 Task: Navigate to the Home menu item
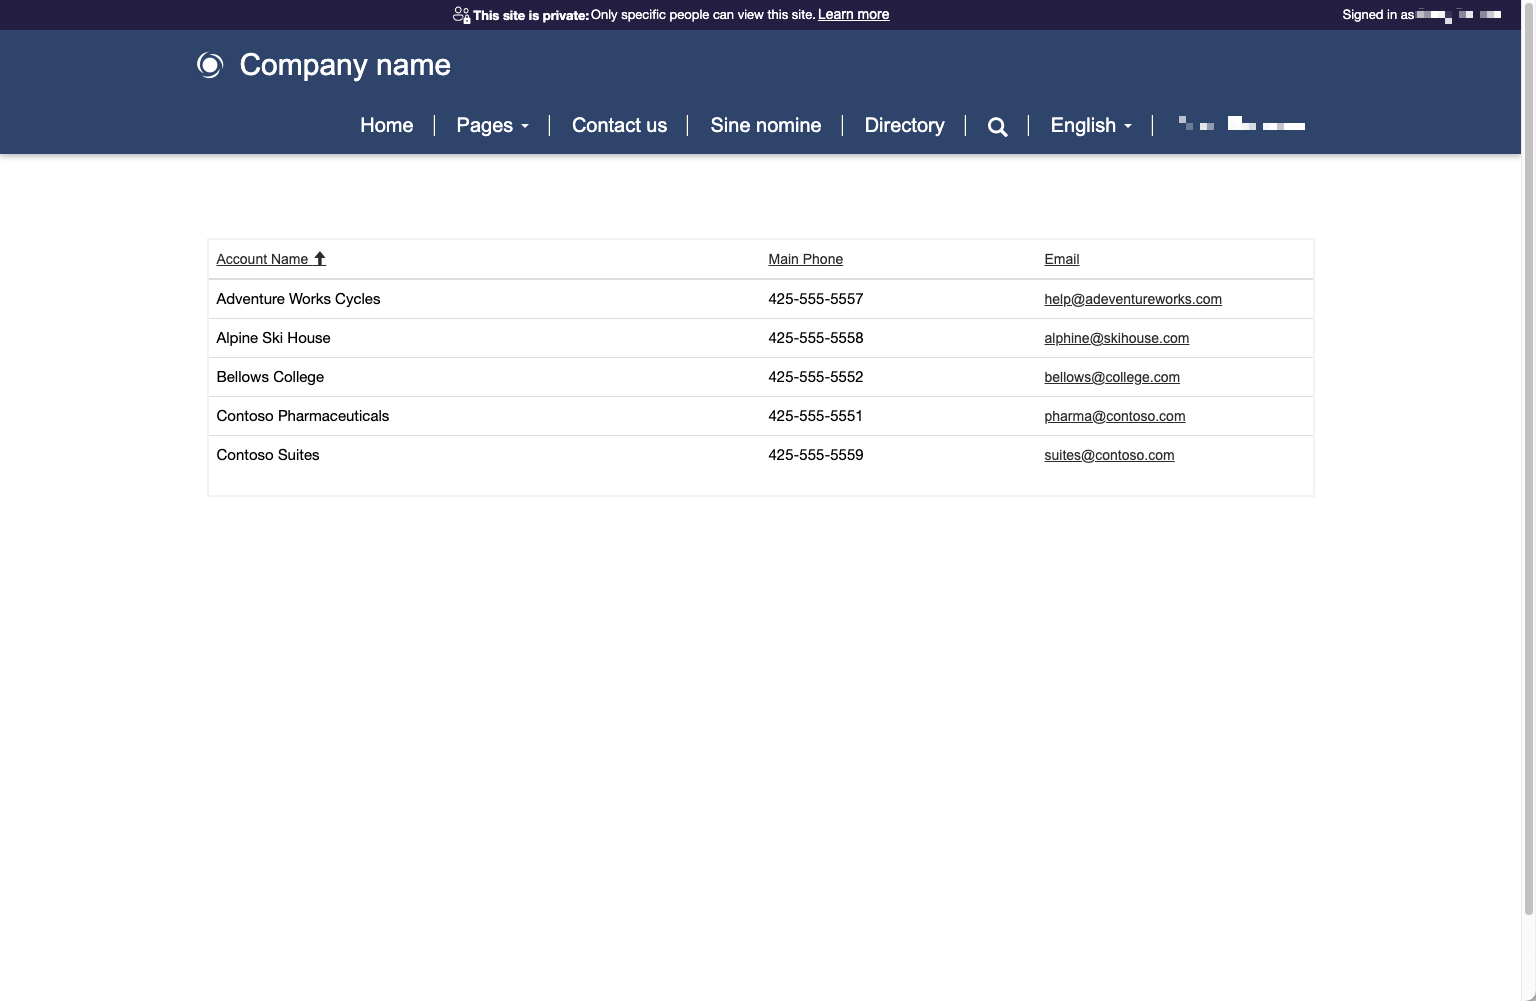386,126
